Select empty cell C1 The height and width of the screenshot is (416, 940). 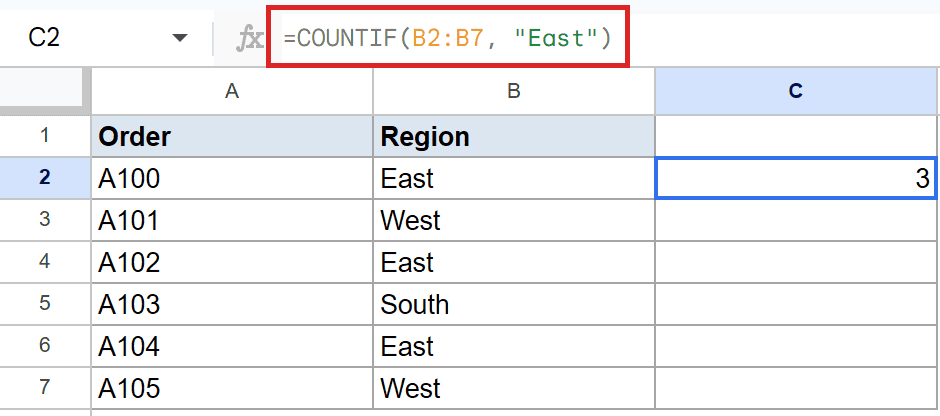click(x=796, y=137)
